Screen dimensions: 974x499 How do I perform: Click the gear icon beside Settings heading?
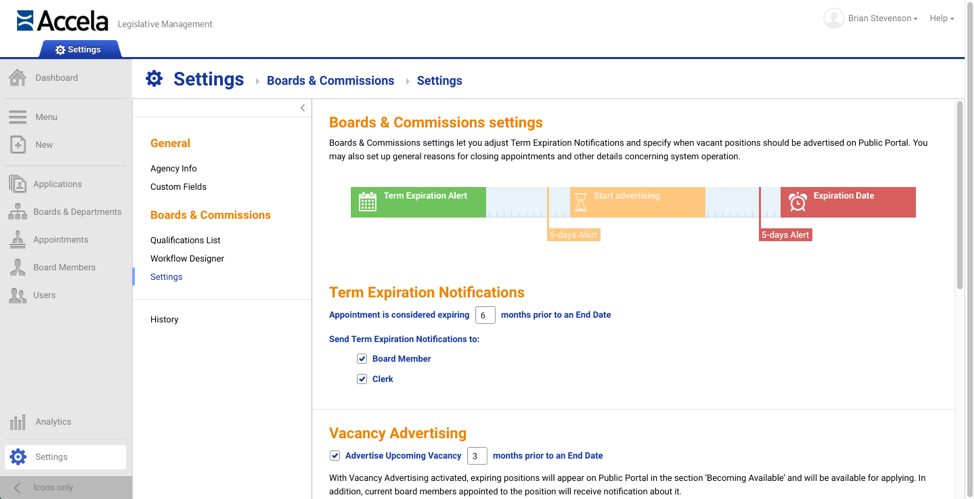(153, 78)
